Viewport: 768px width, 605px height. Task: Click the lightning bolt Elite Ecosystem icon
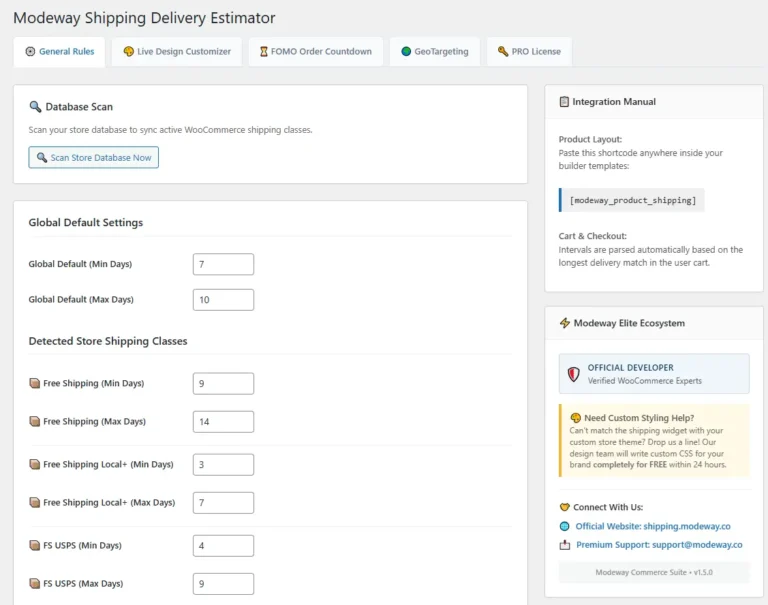(x=565, y=323)
